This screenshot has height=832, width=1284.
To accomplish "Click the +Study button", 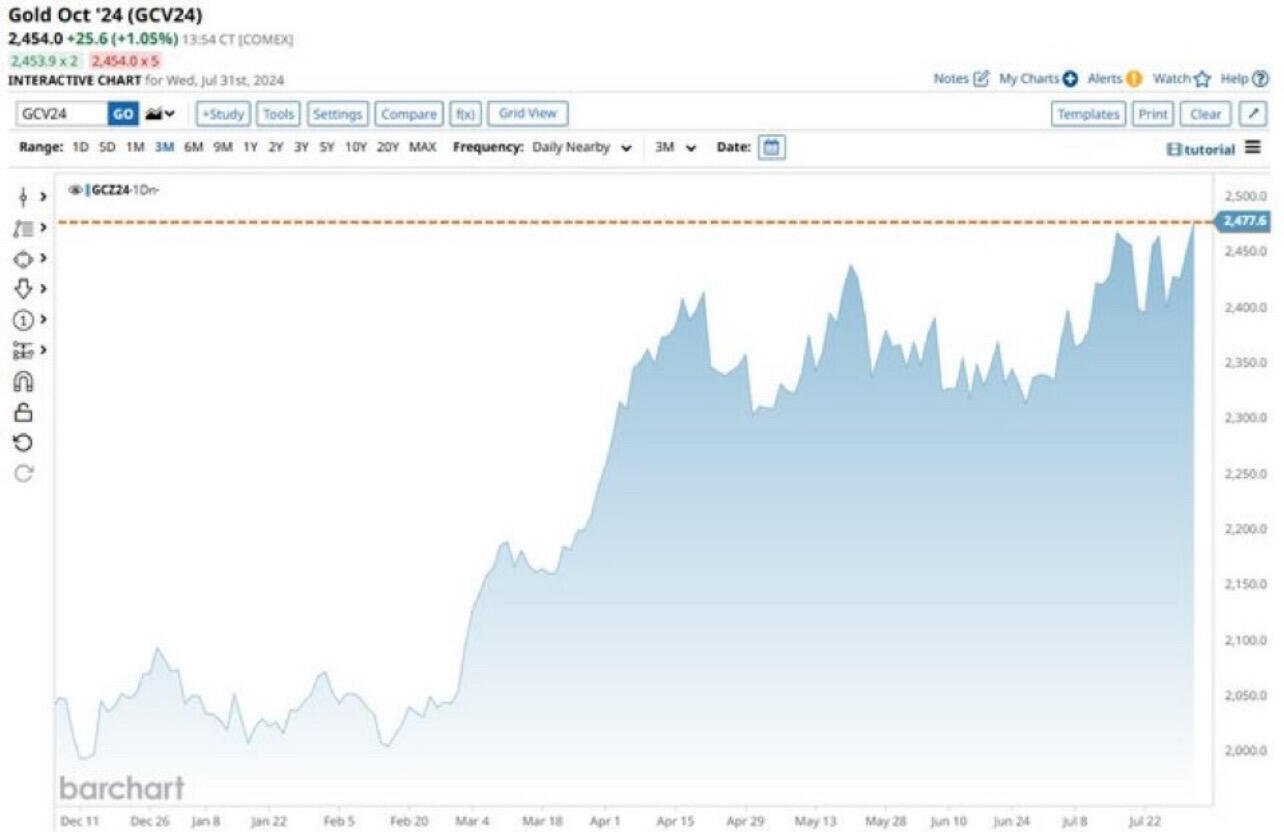I will tap(222, 114).
